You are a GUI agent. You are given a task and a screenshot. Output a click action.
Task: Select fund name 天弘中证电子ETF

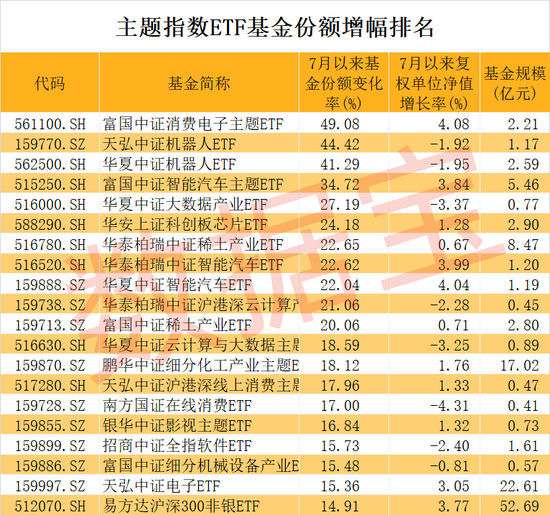click(x=161, y=486)
